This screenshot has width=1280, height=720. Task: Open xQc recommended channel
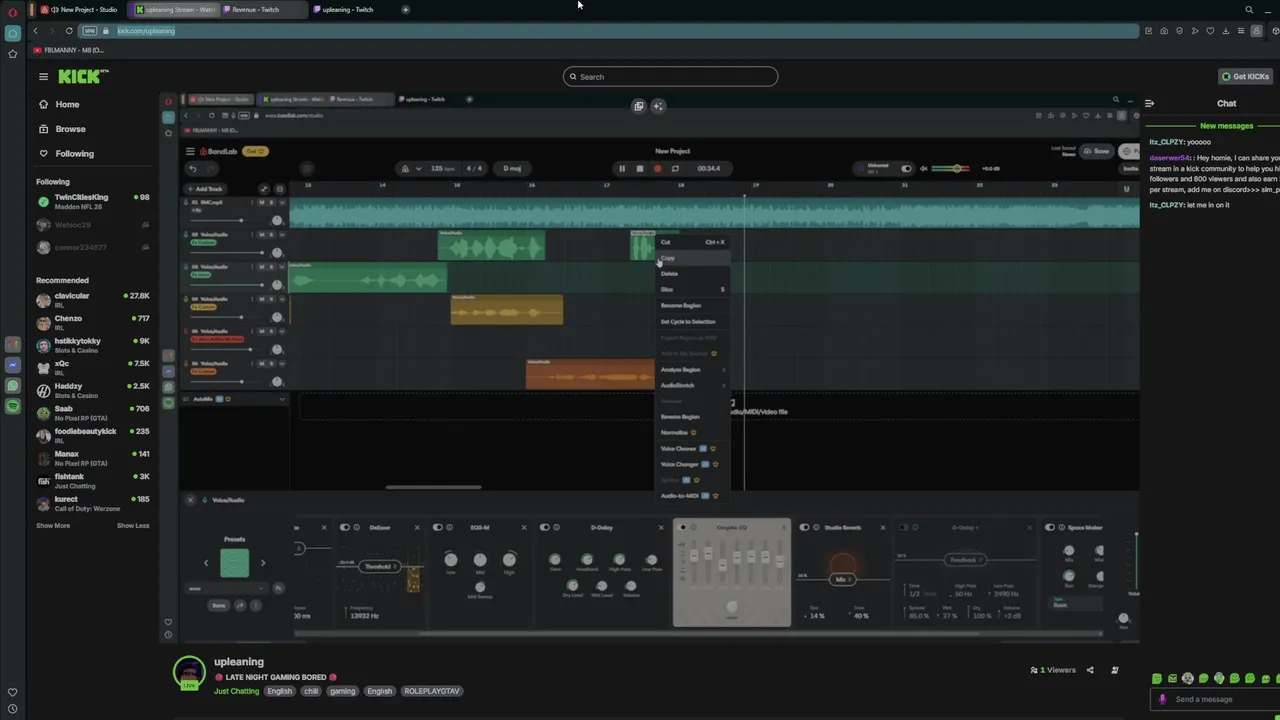click(x=92, y=367)
